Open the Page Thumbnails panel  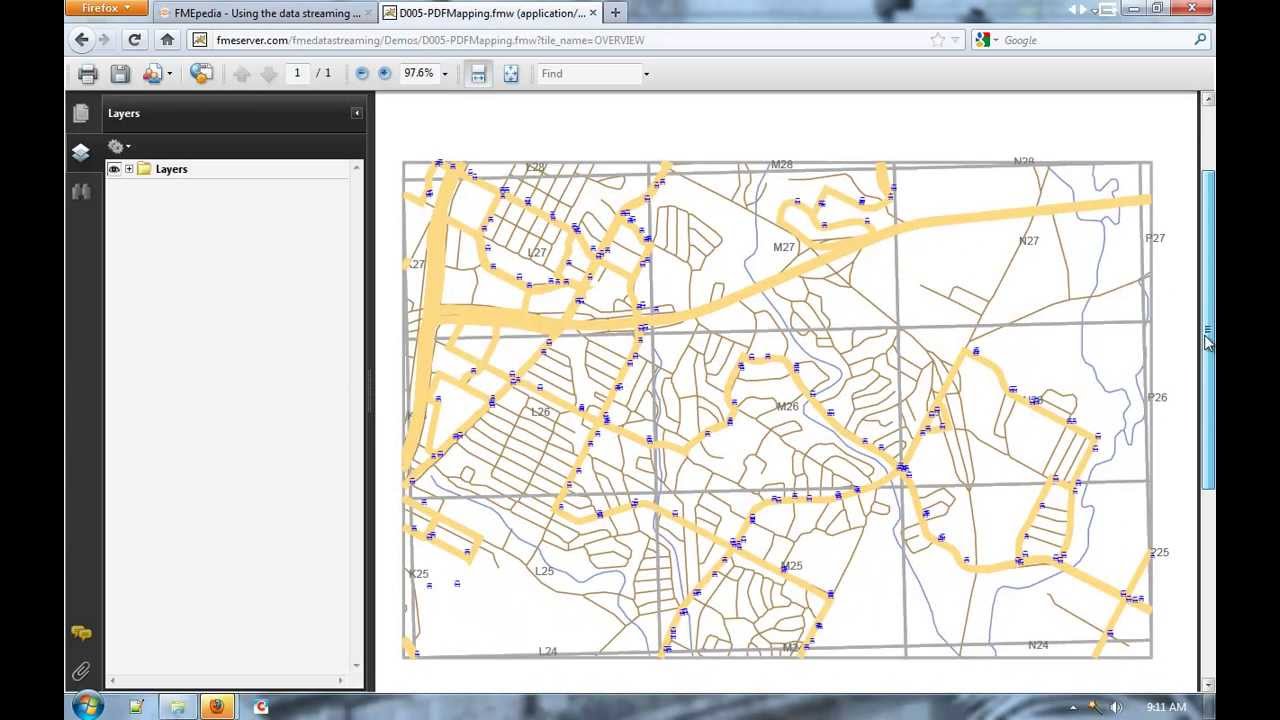pyautogui.click(x=81, y=113)
